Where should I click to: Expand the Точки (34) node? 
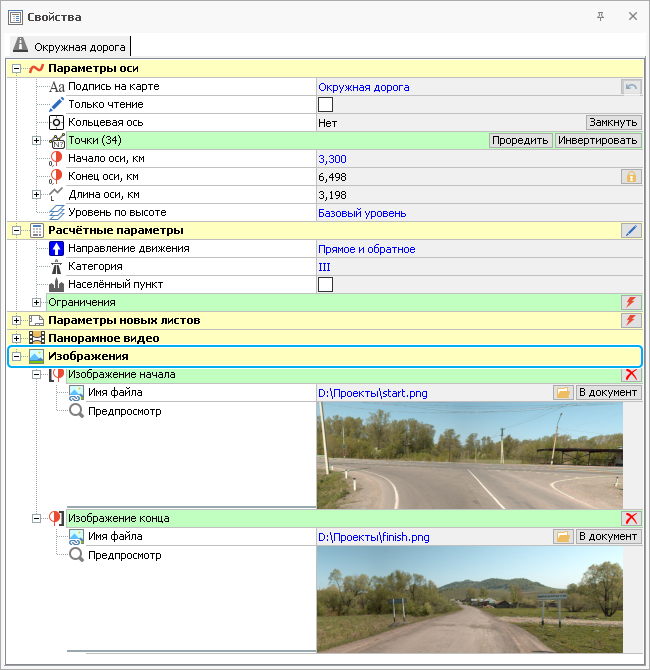(36, 141)
